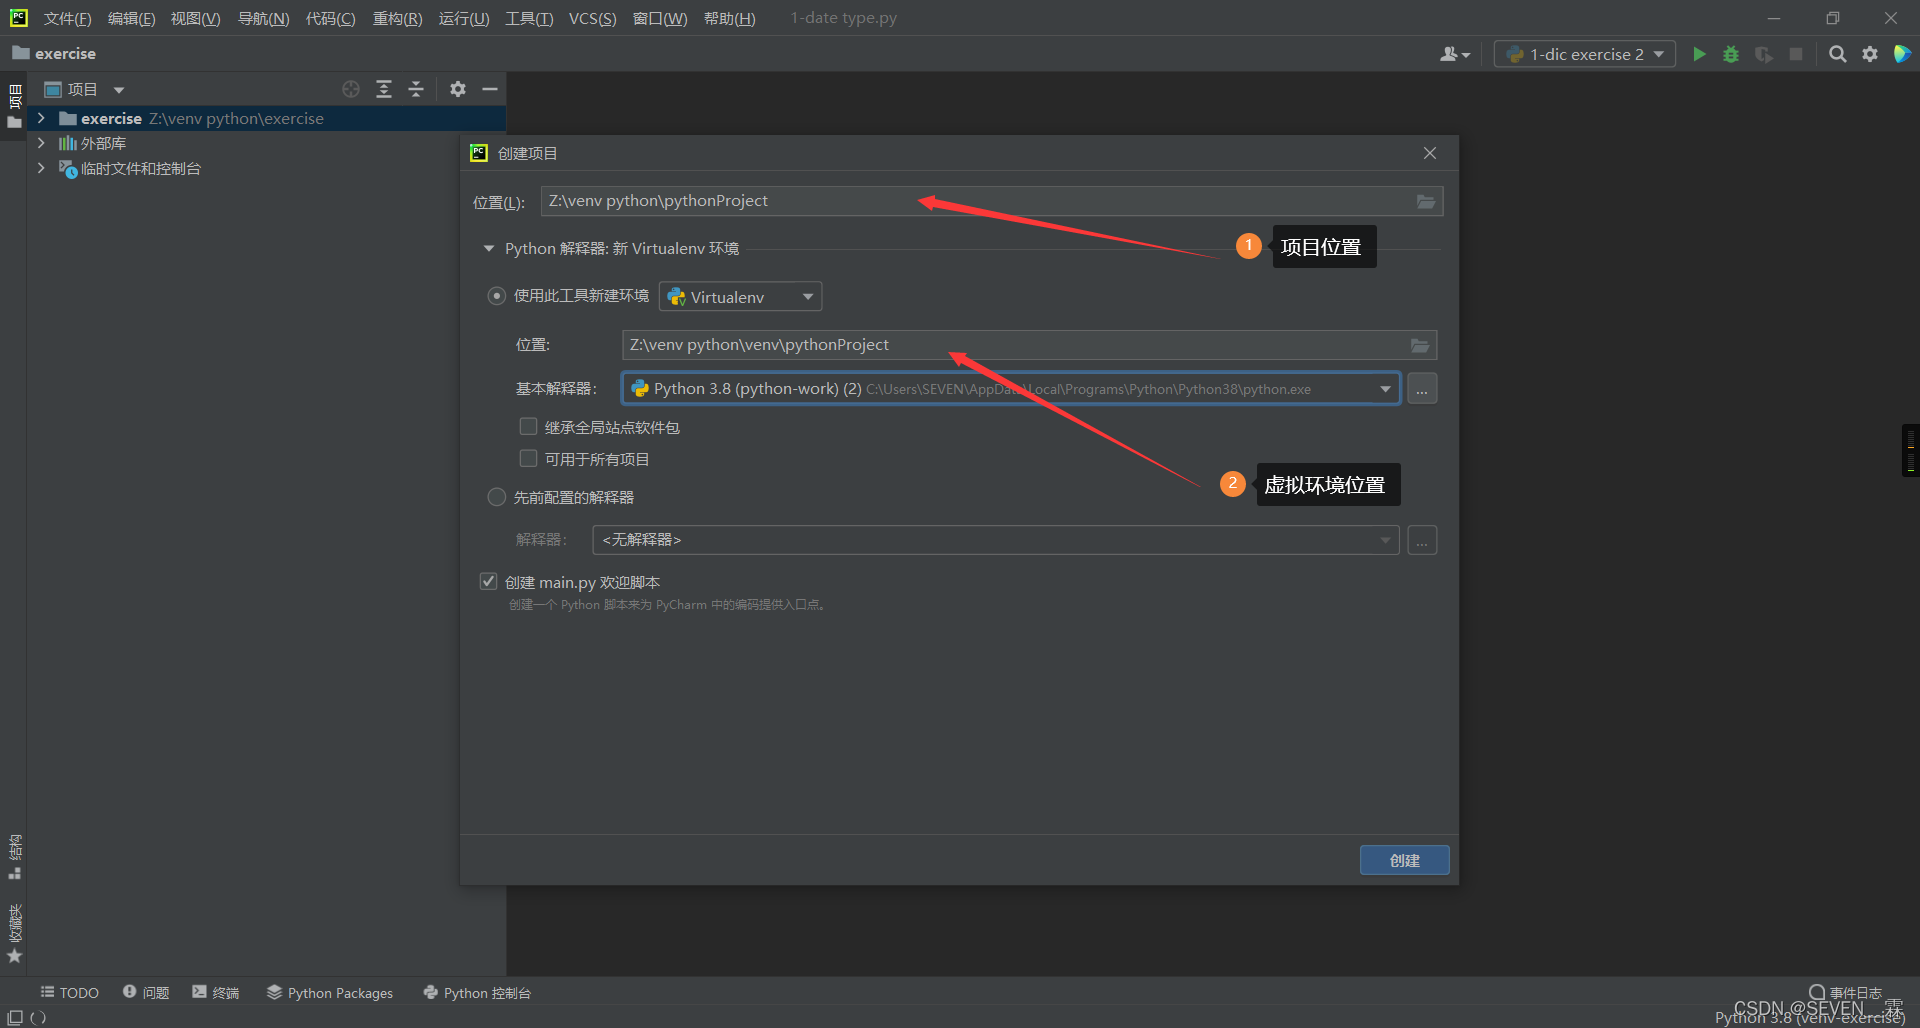Uncheck 创建 main.py 欢迎脚本 checkbox

coord(488,581)
